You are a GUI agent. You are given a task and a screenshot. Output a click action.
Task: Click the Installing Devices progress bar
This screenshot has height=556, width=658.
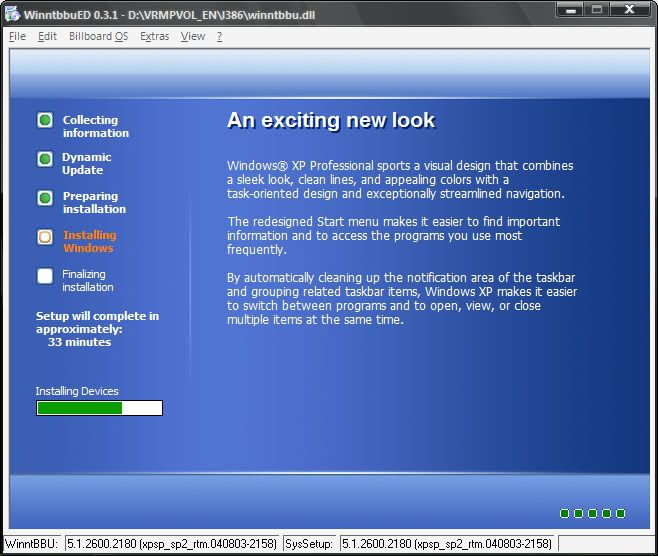coord(99,408)
